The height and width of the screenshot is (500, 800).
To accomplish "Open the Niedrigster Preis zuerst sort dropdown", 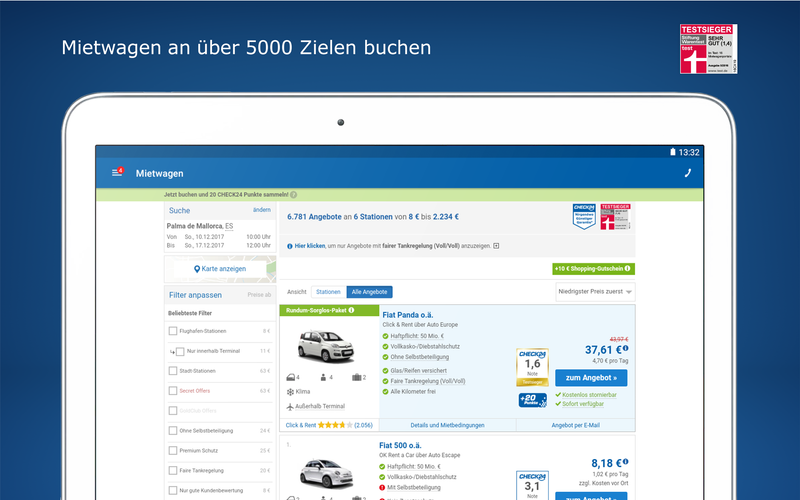I will tap(595, 292).
